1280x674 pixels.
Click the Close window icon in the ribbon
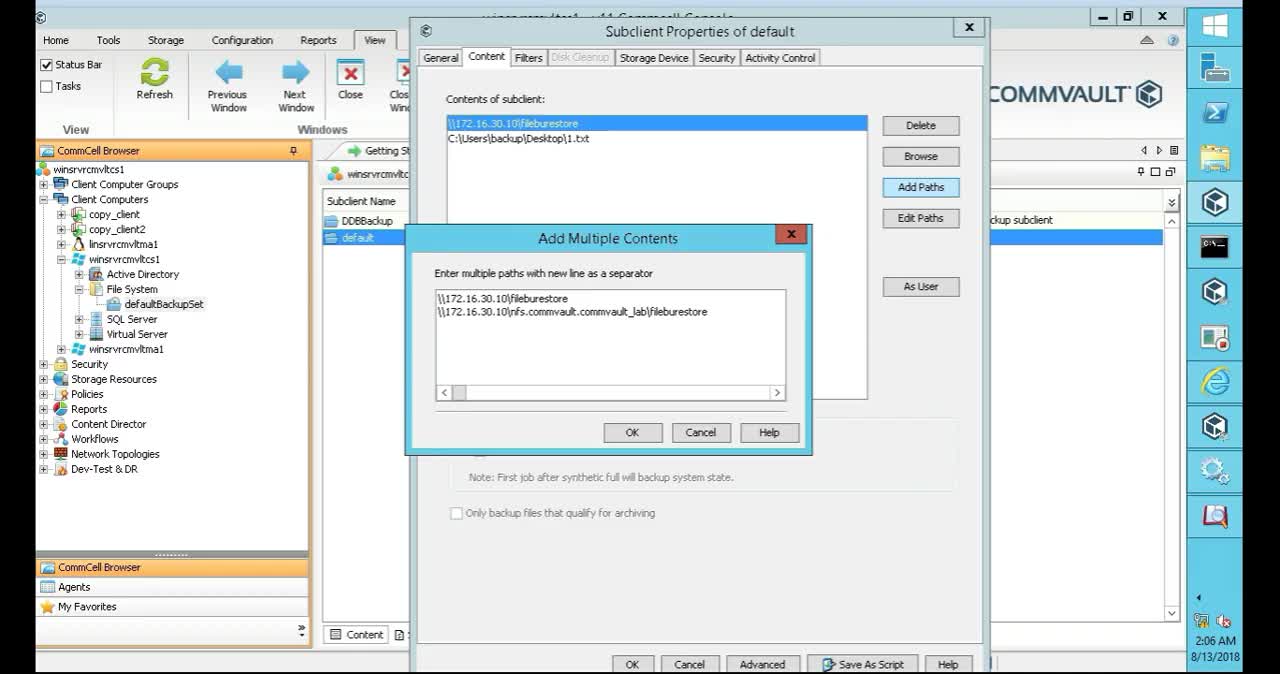(350, 73)
